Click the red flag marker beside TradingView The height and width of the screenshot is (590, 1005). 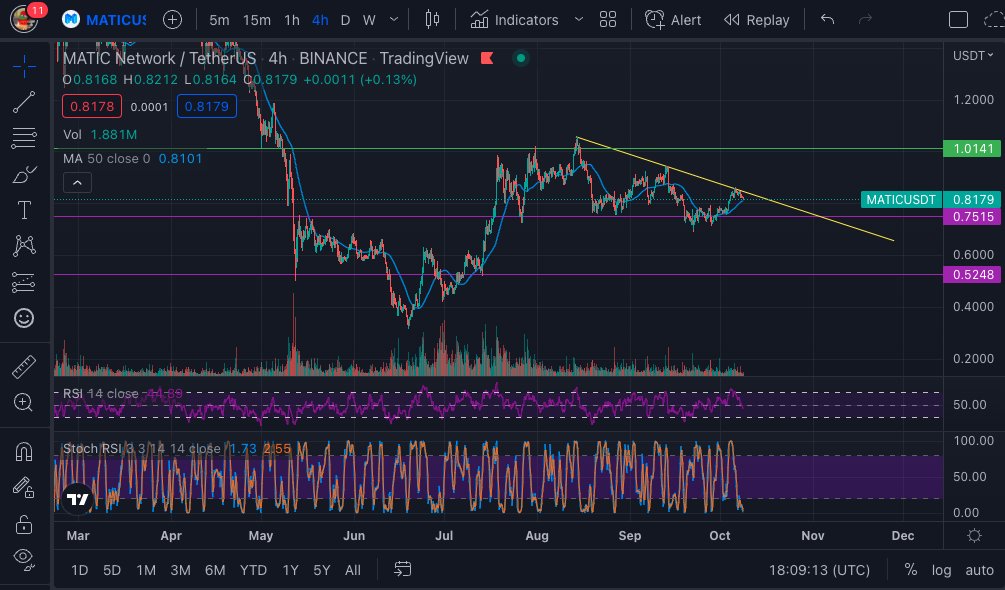(x=487, y=58)
